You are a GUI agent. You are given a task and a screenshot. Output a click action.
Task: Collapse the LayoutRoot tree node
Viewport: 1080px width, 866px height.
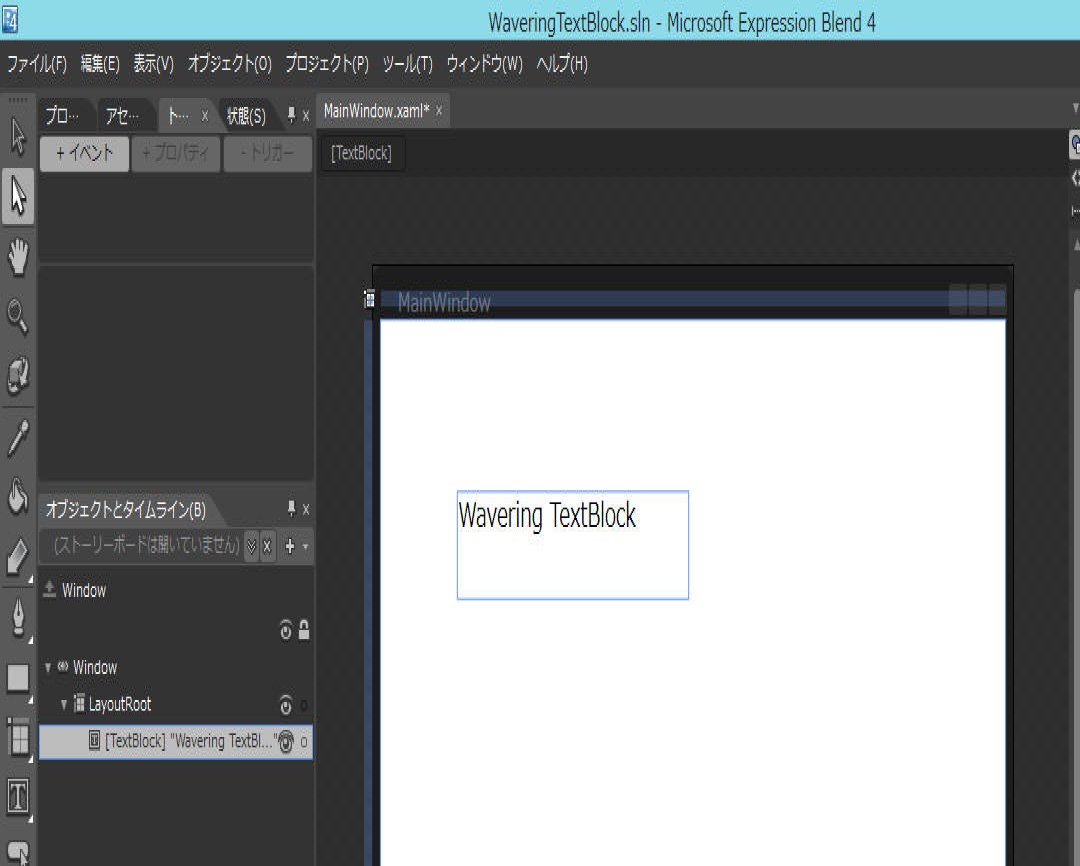click(x=64, y=705)
